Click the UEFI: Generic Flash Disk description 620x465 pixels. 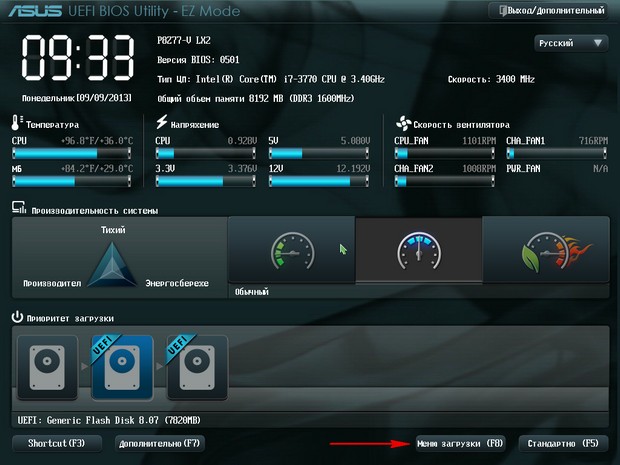(x=109, y=420)
